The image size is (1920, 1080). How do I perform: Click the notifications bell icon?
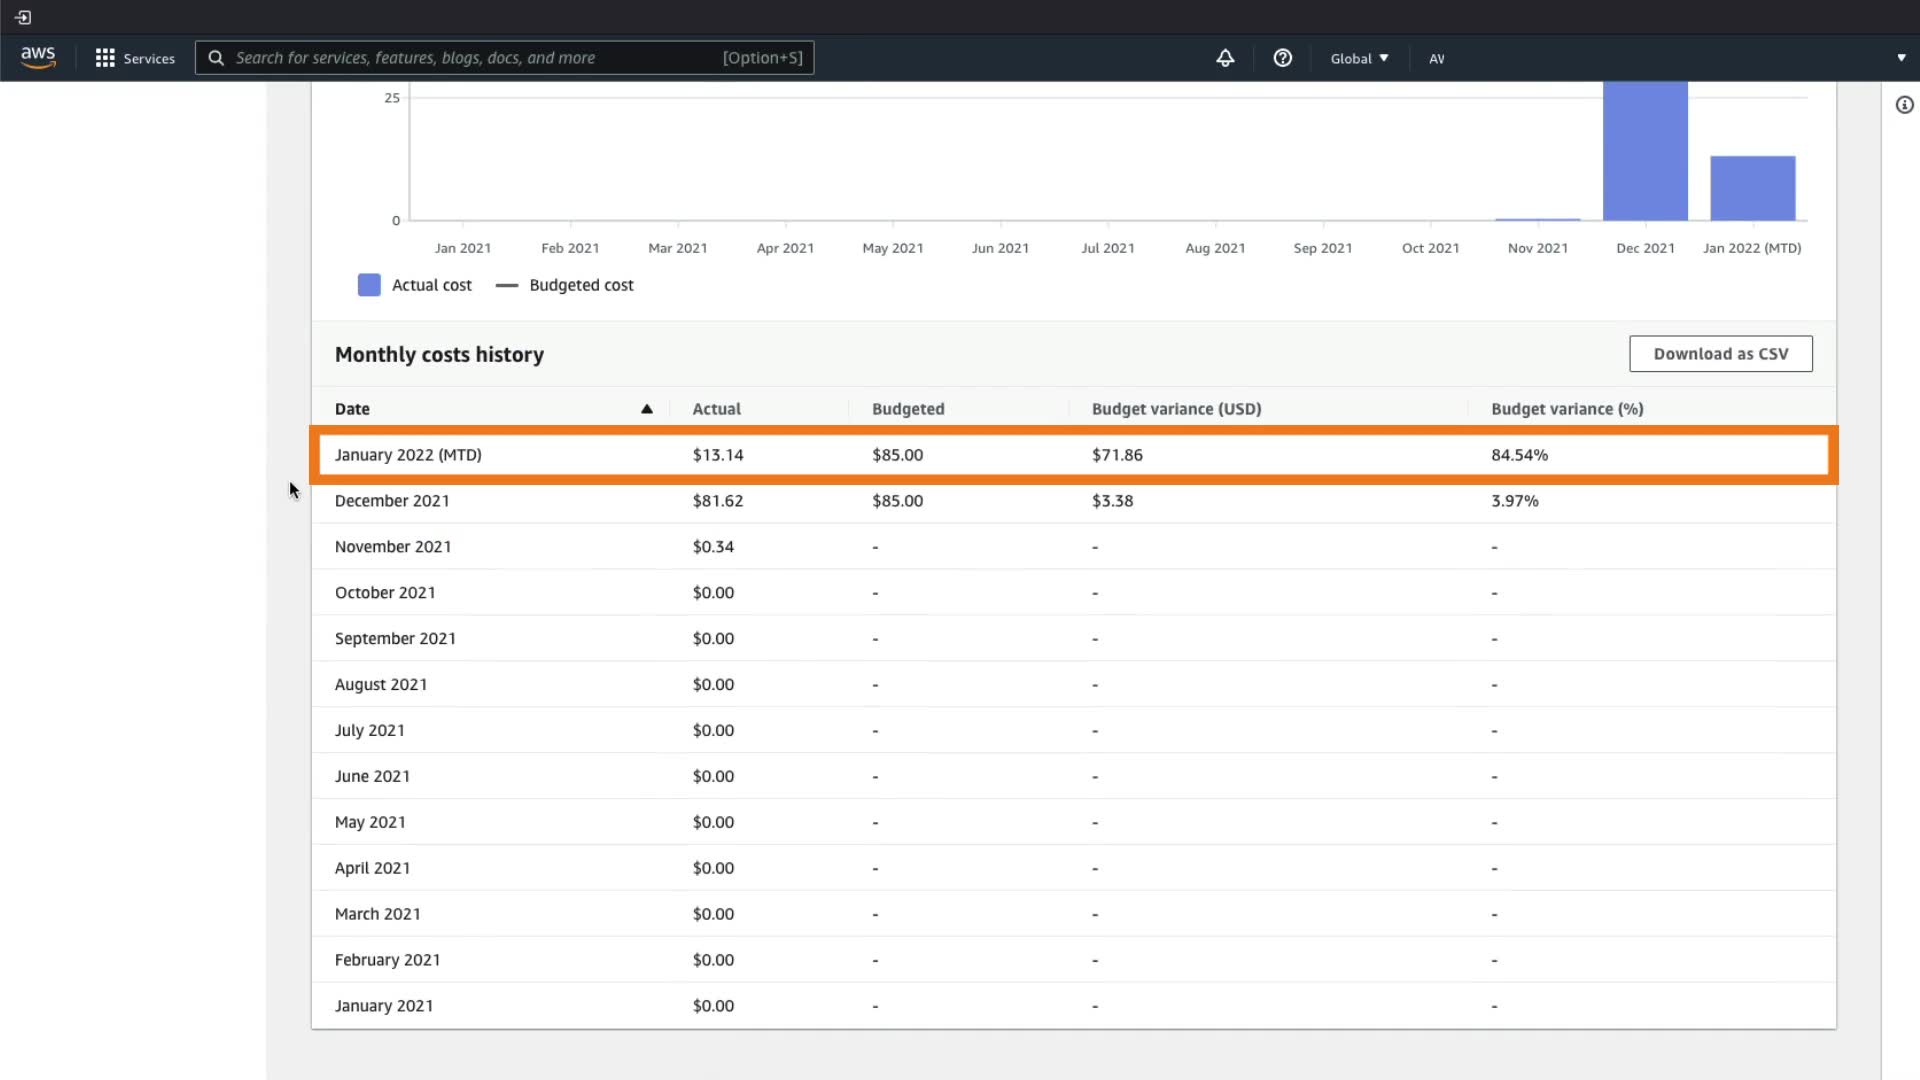(x=1225, y=58)
